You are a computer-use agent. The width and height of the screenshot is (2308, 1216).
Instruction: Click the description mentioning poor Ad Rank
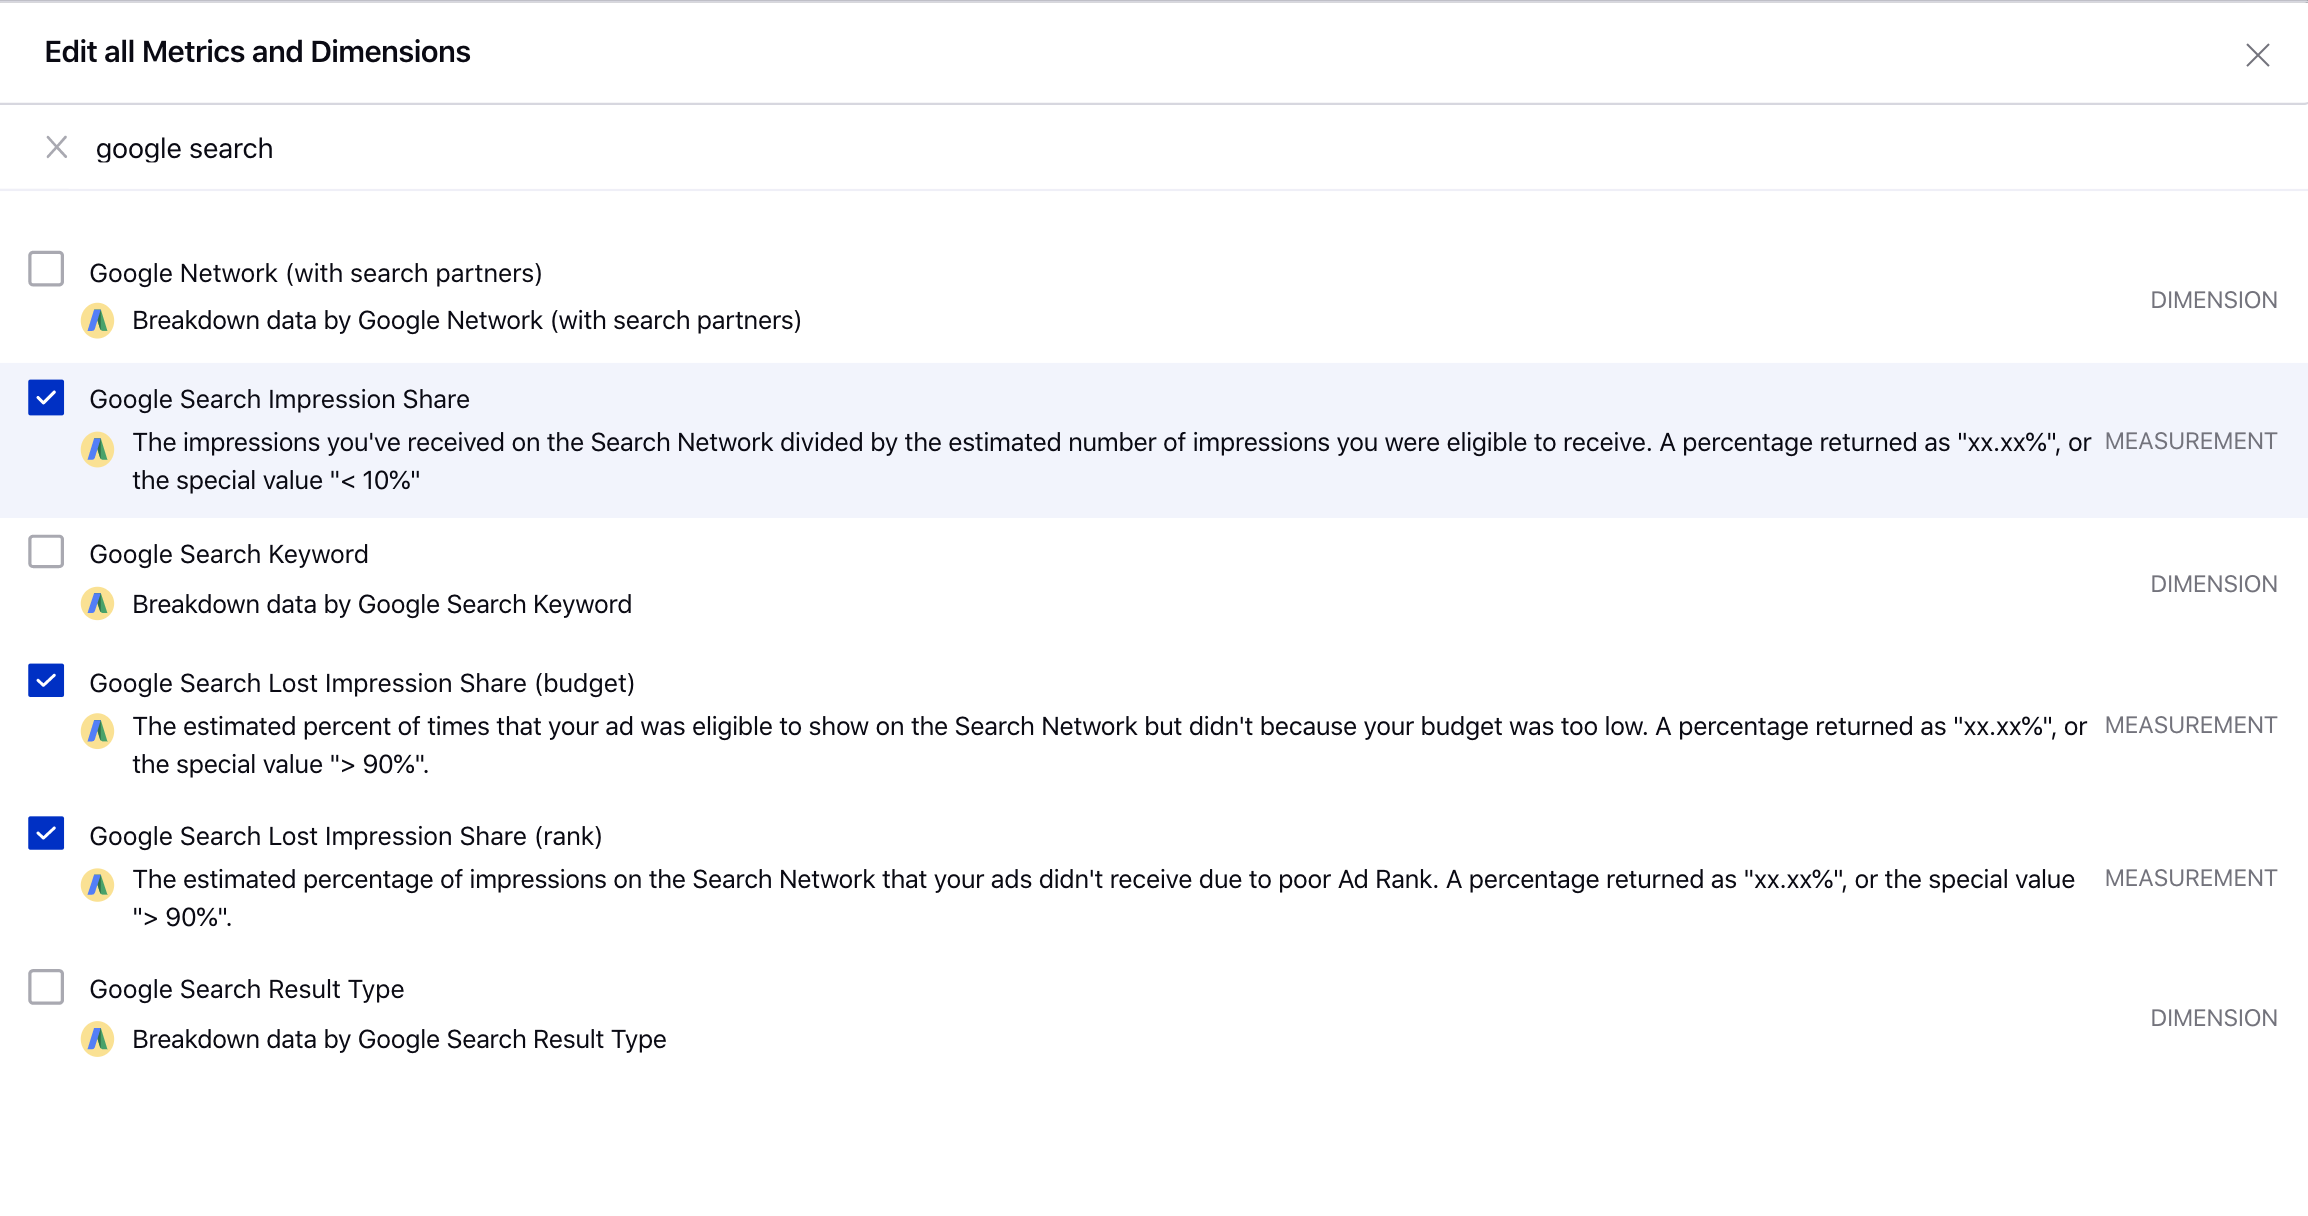coord(1104,898)
